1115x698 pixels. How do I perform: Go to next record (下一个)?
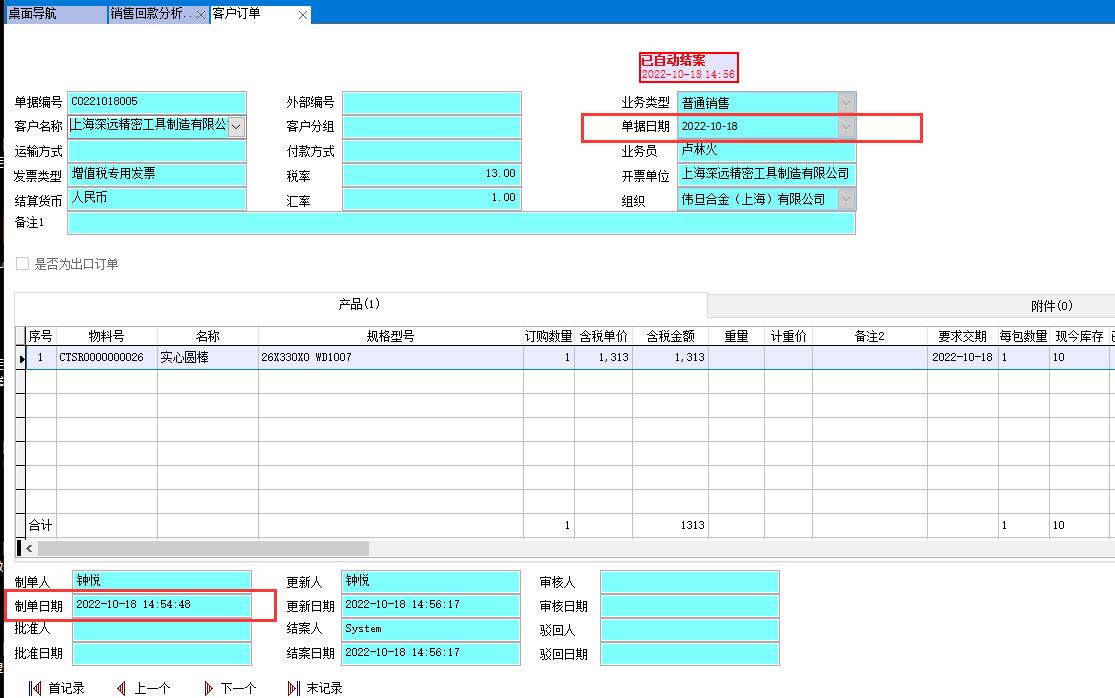pos(229,688)
